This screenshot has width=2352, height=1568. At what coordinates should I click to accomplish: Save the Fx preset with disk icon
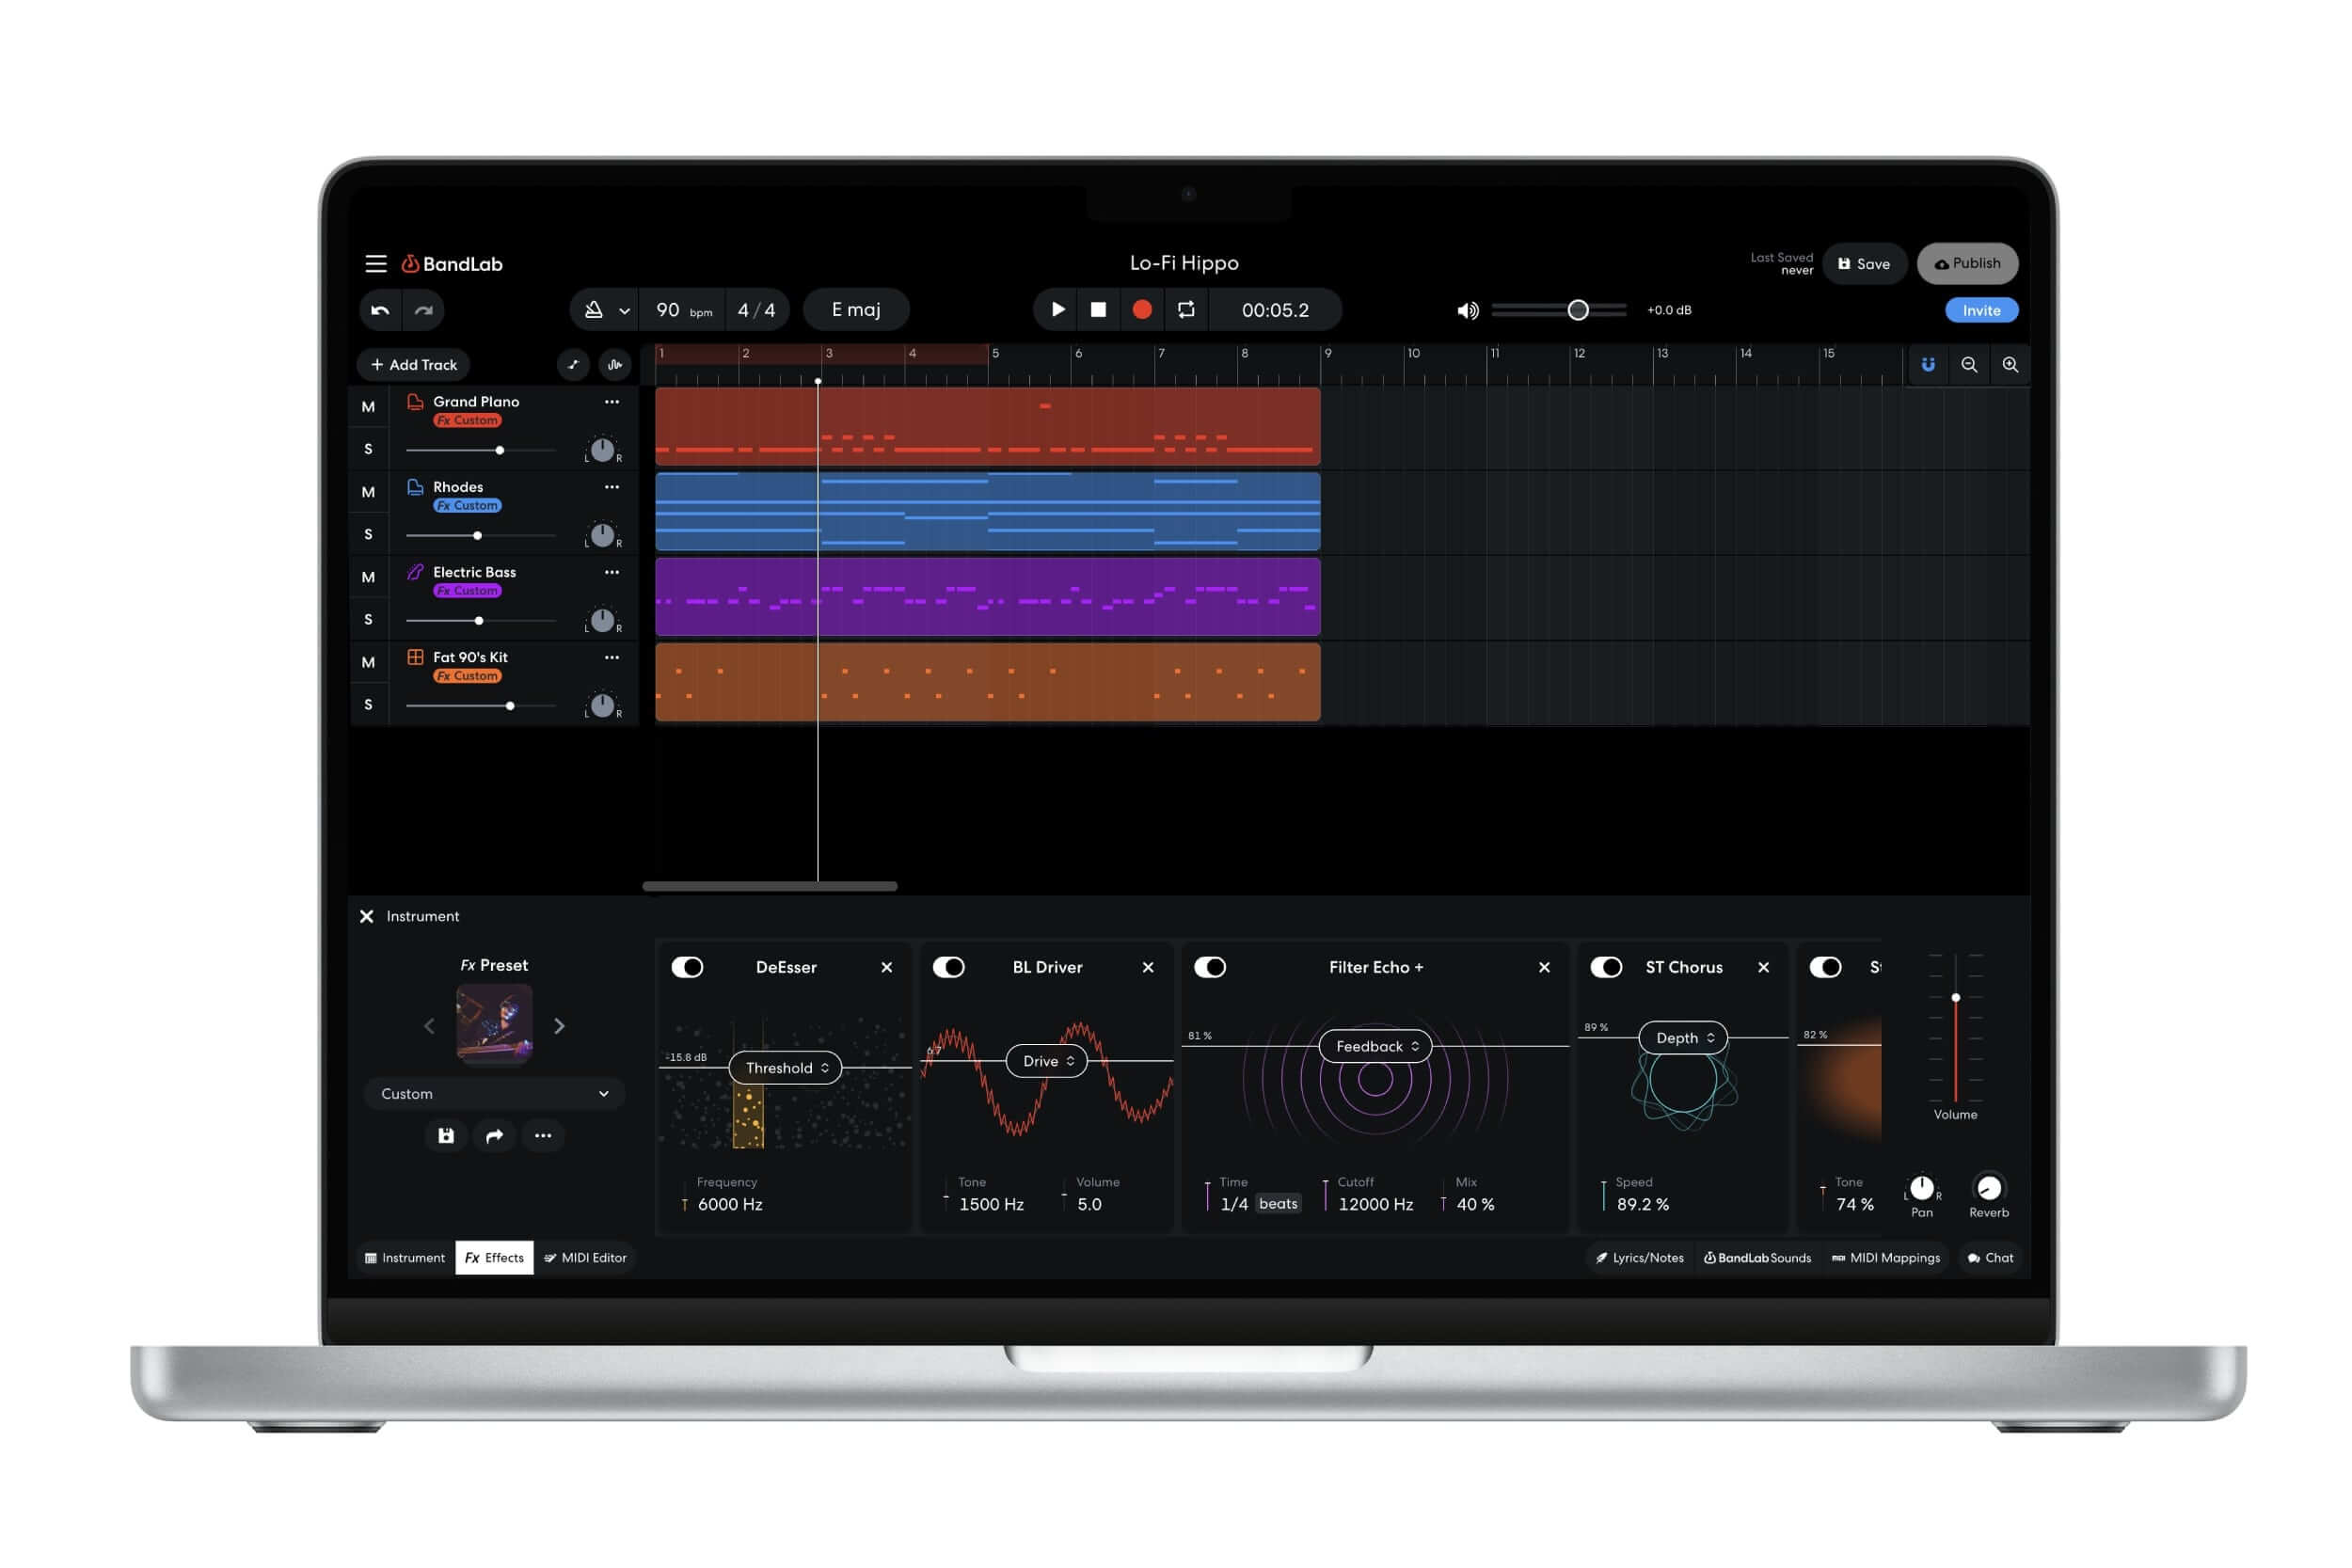[446, 1135]
